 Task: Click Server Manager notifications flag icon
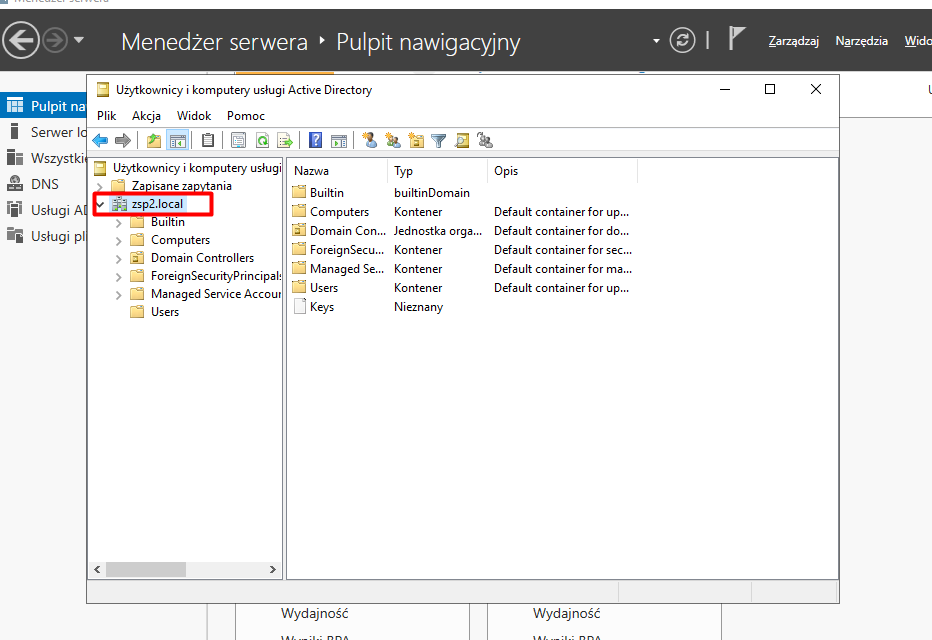point(736,40)
